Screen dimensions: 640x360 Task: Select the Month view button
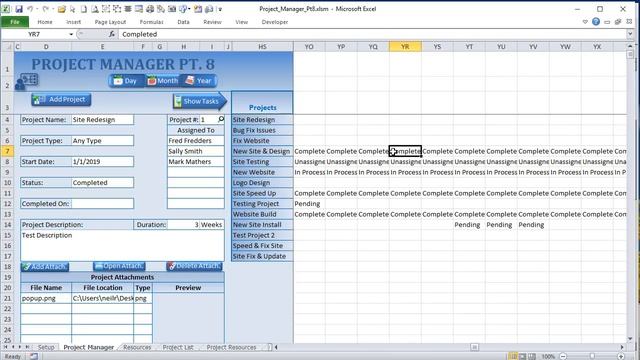pyautogui.click(x=162, y=81)
